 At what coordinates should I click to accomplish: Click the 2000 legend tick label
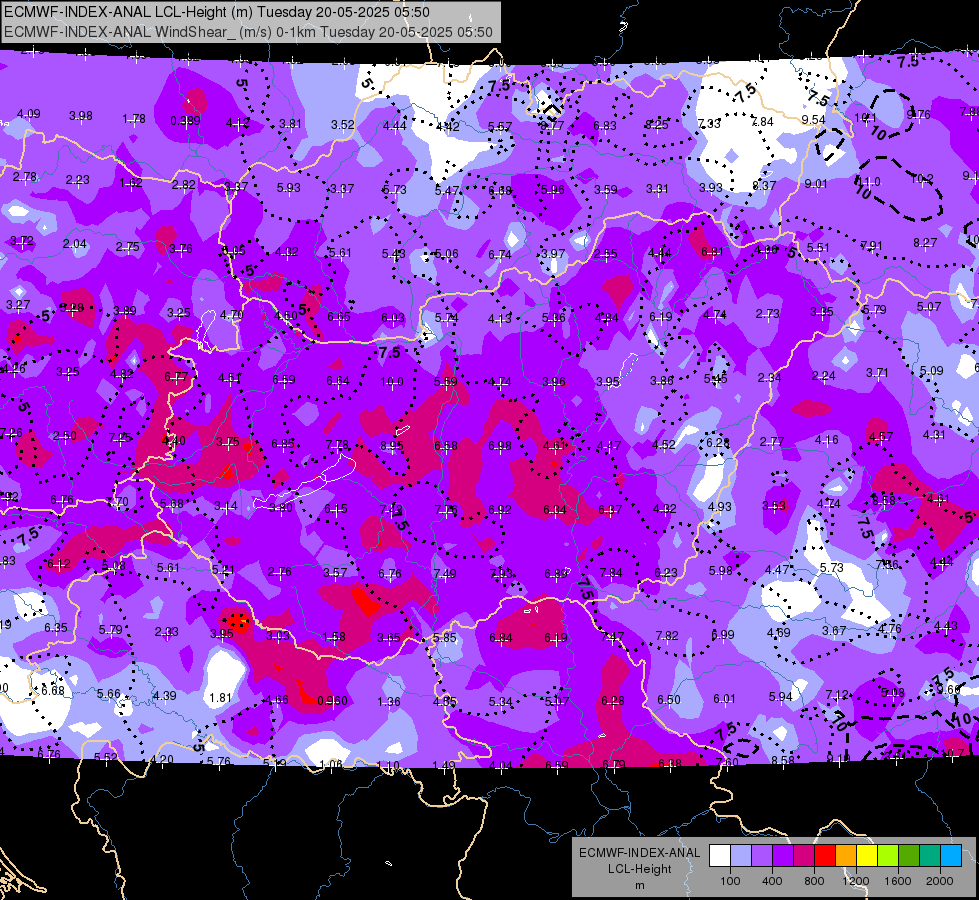[x=940, y=881]
